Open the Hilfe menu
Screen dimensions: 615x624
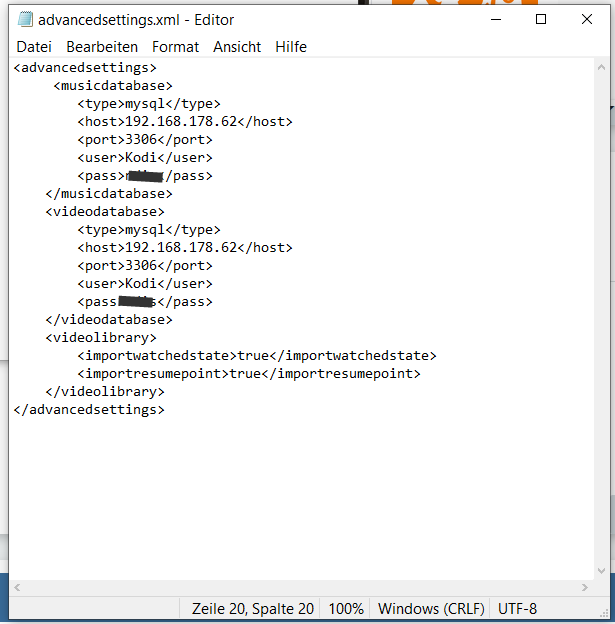291,47
